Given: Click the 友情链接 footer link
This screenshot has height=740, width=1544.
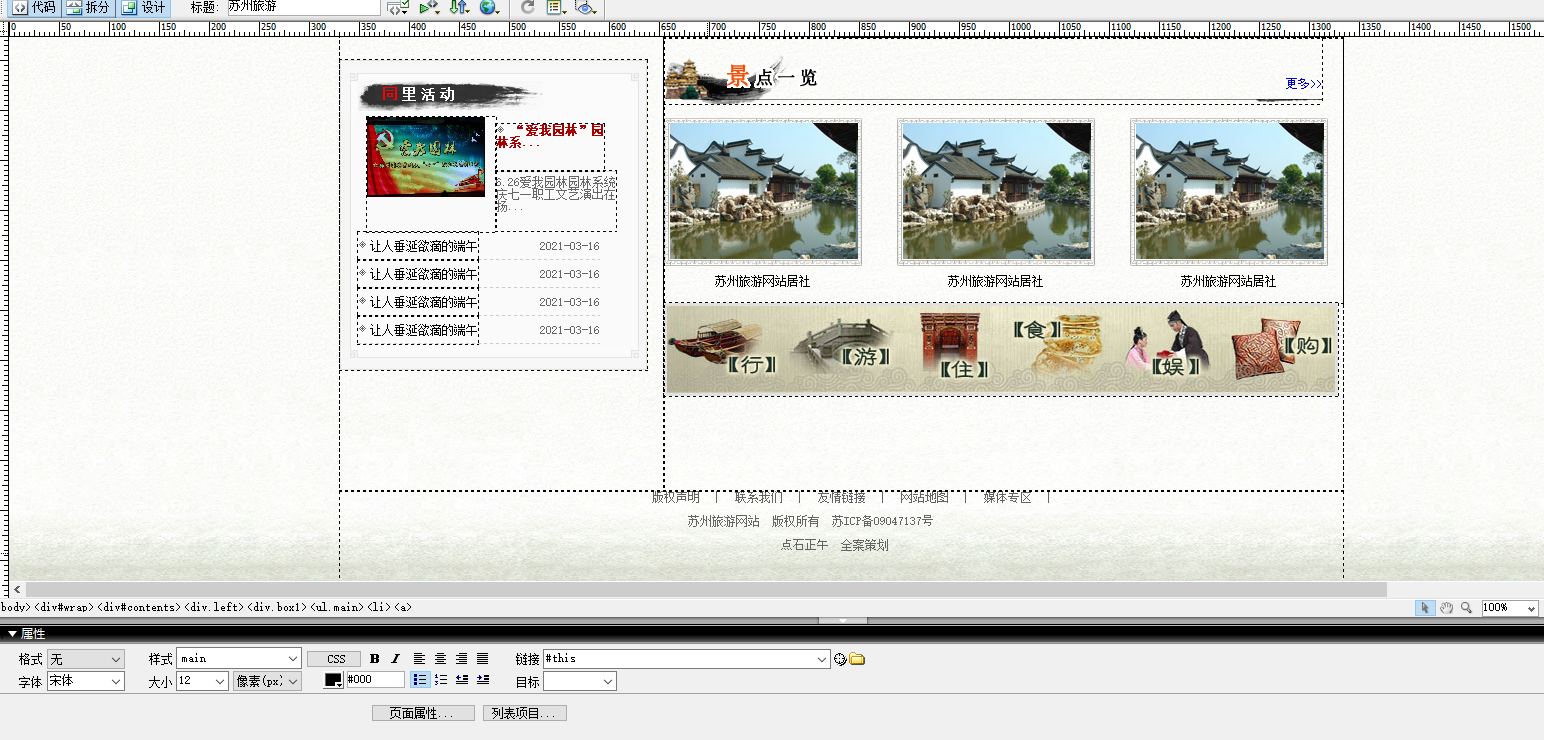Looking at the screenshot, I should pyautogui.click(x=841, y=497).
